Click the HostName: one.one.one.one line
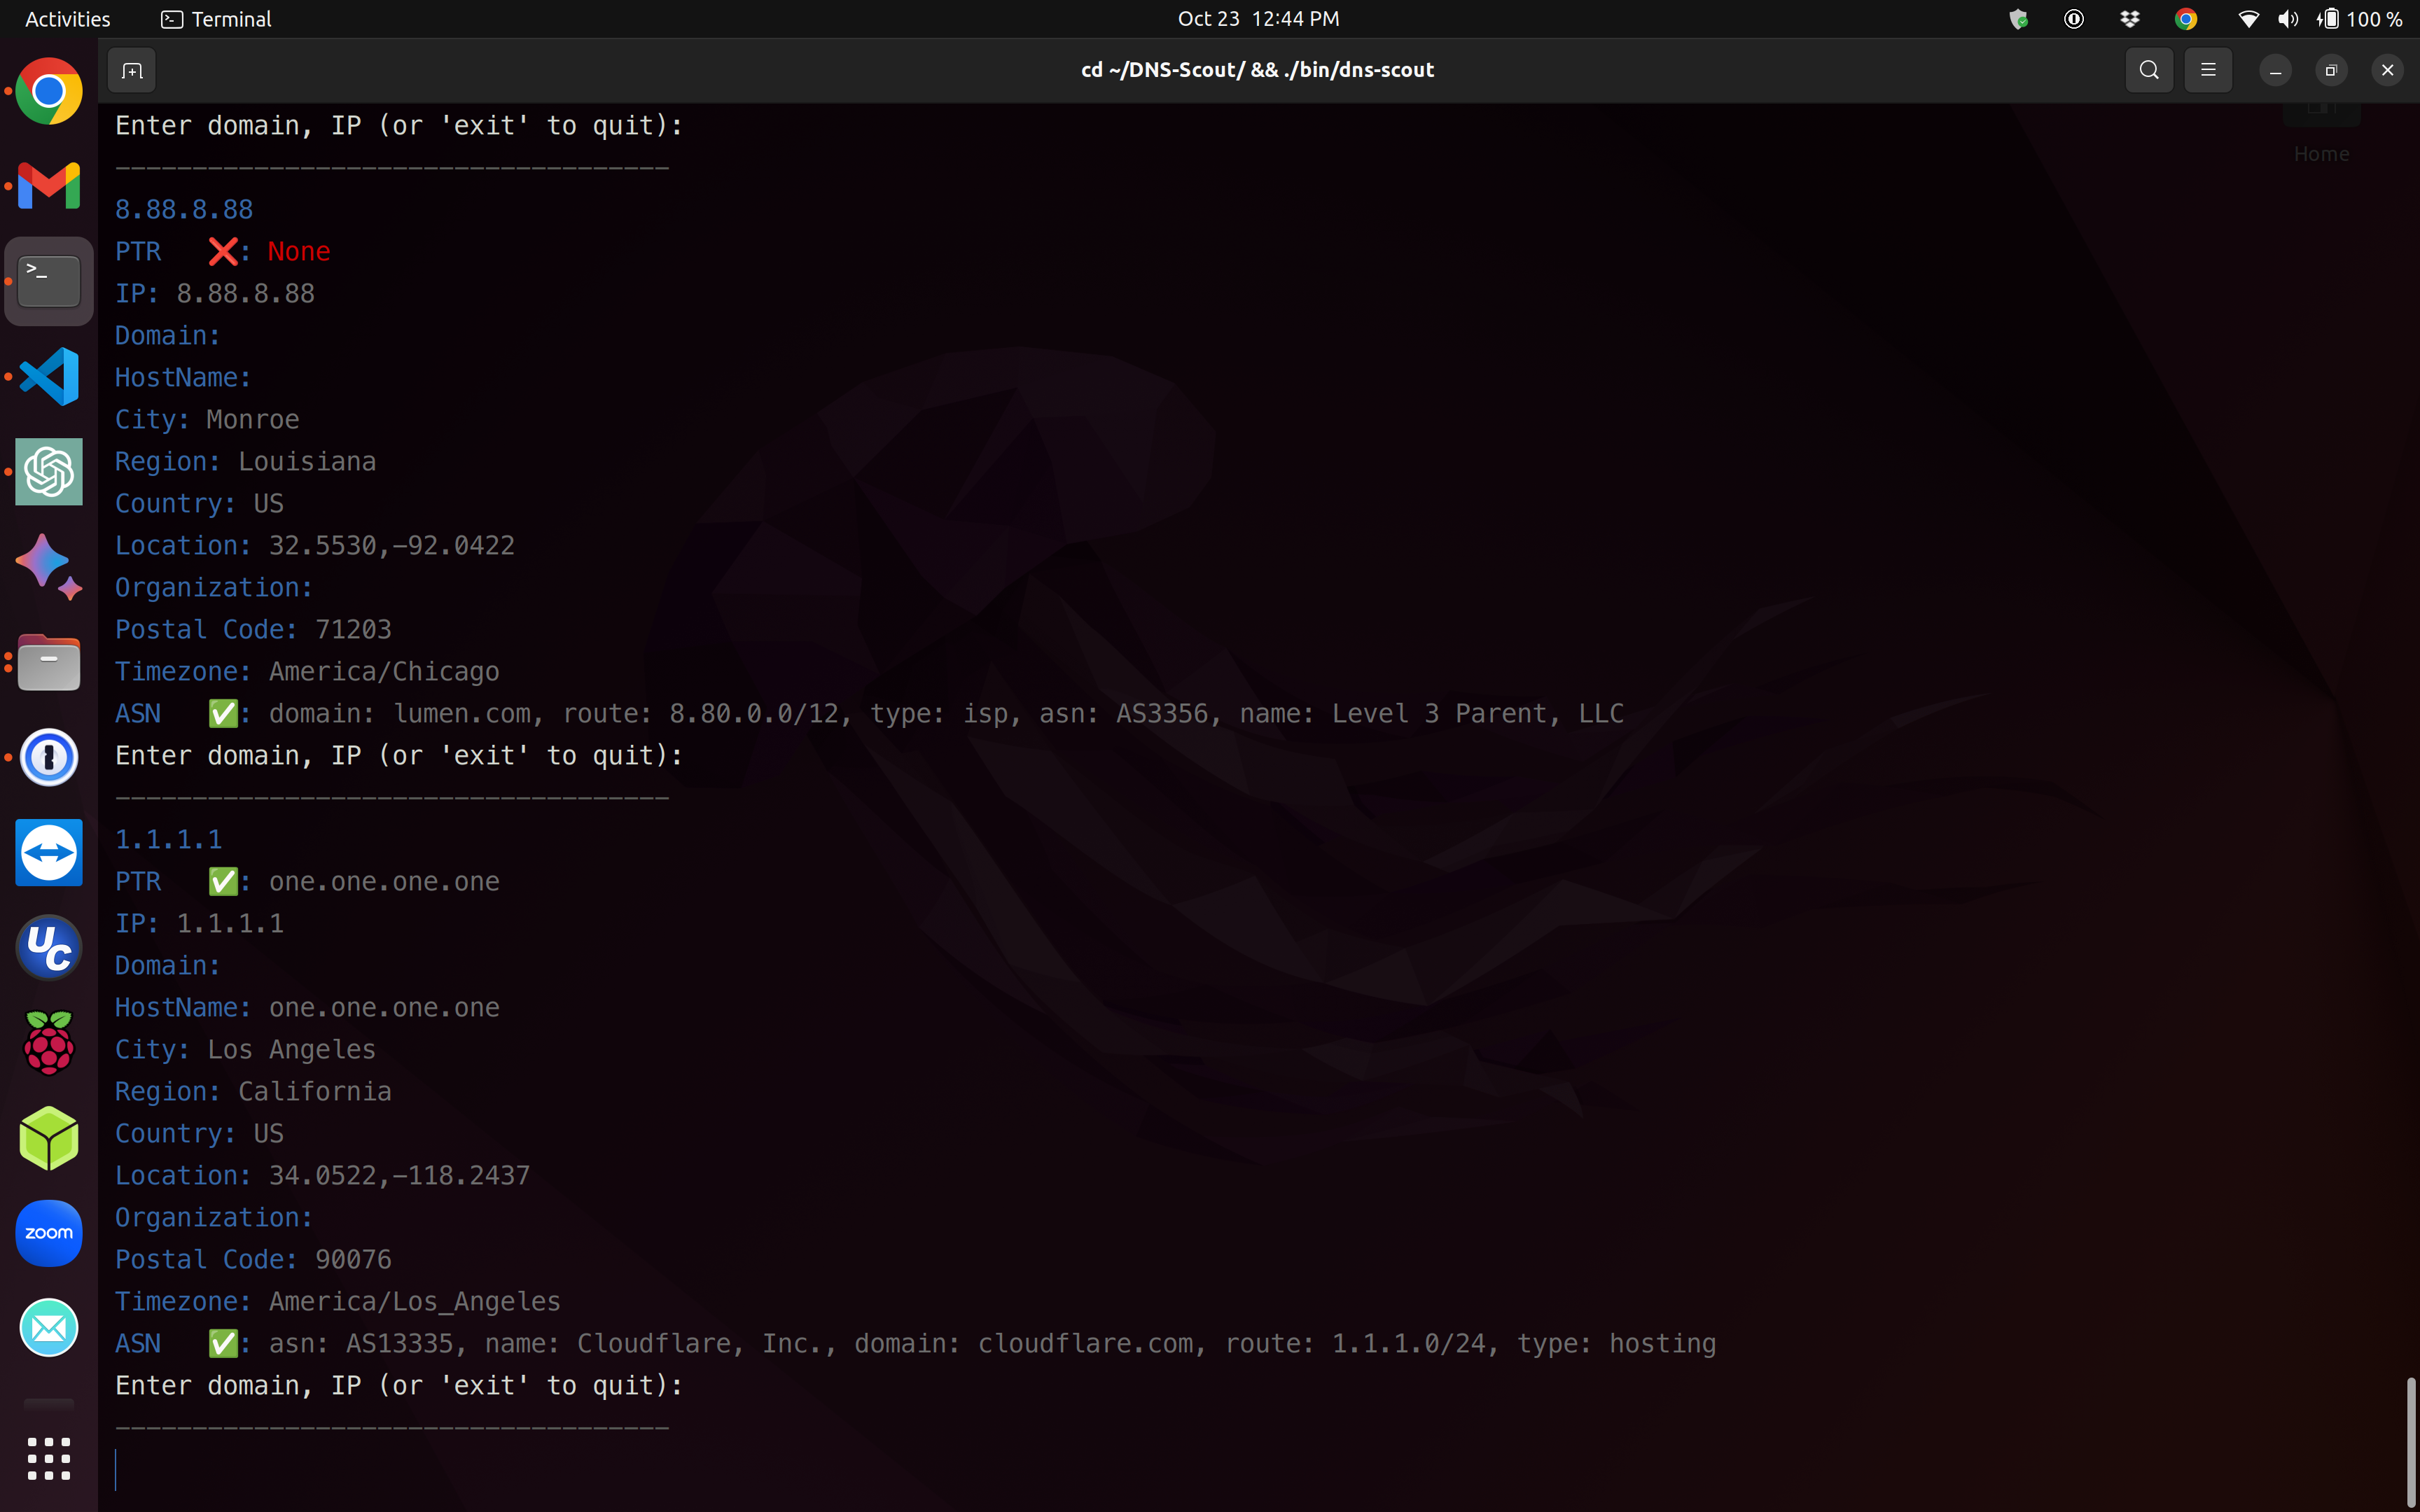This screenshot has width=2420, height=1512. click(x=307, y=1008)
